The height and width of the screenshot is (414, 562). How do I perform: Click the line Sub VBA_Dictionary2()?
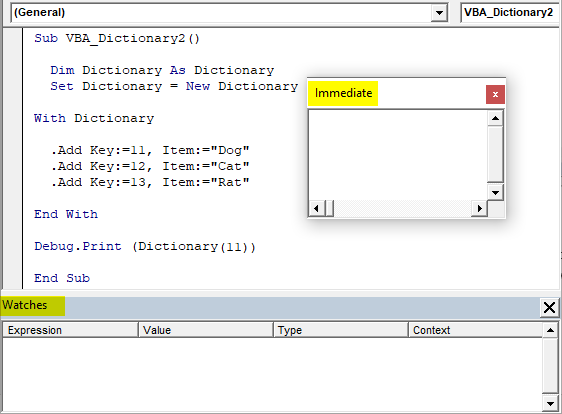click(x=117, y=38)
